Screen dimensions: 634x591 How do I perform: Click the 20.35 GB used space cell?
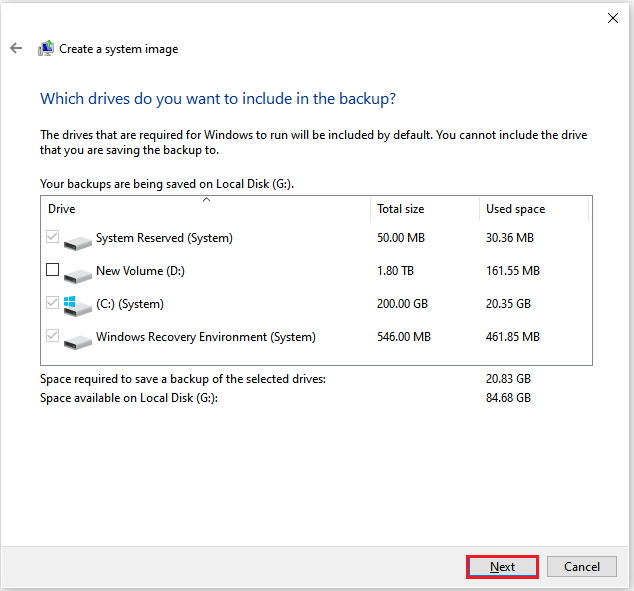point(508,304)
